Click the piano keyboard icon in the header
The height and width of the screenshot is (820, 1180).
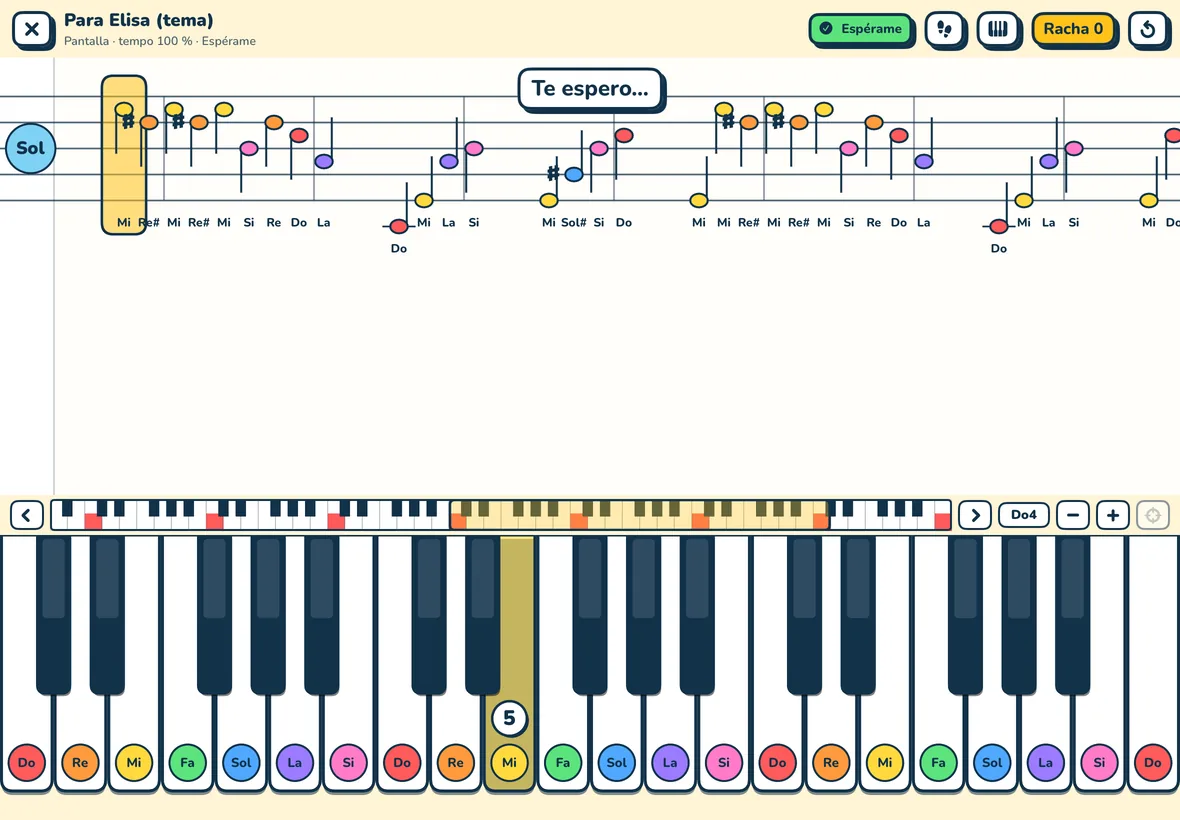point(997,29)
